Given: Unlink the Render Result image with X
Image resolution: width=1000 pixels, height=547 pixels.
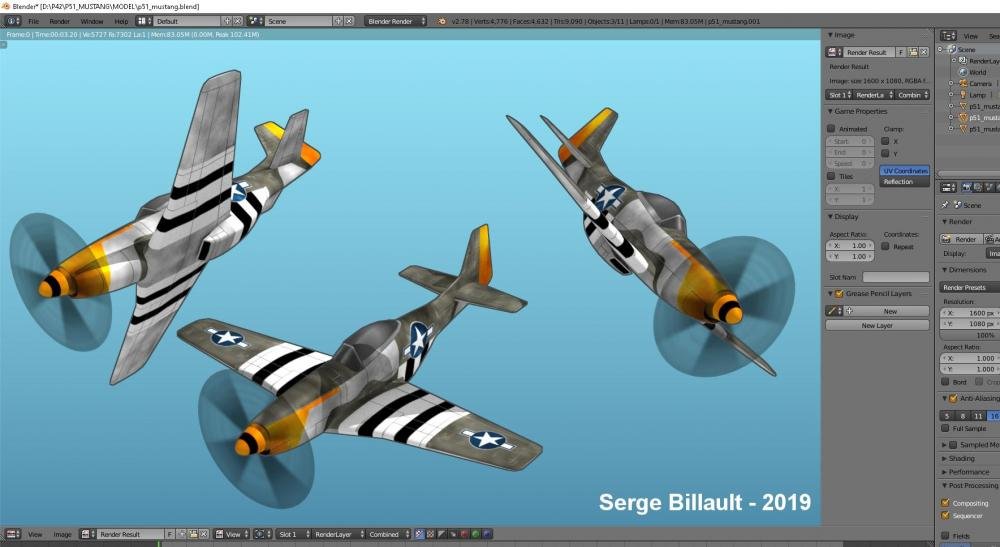Looking at the screenshot, I should [x=924, y=52].
